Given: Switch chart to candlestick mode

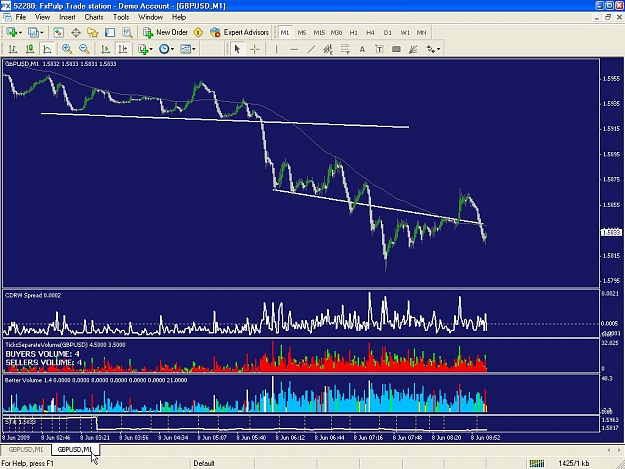Looking at the screenshot, I should (x=29, y=49).
